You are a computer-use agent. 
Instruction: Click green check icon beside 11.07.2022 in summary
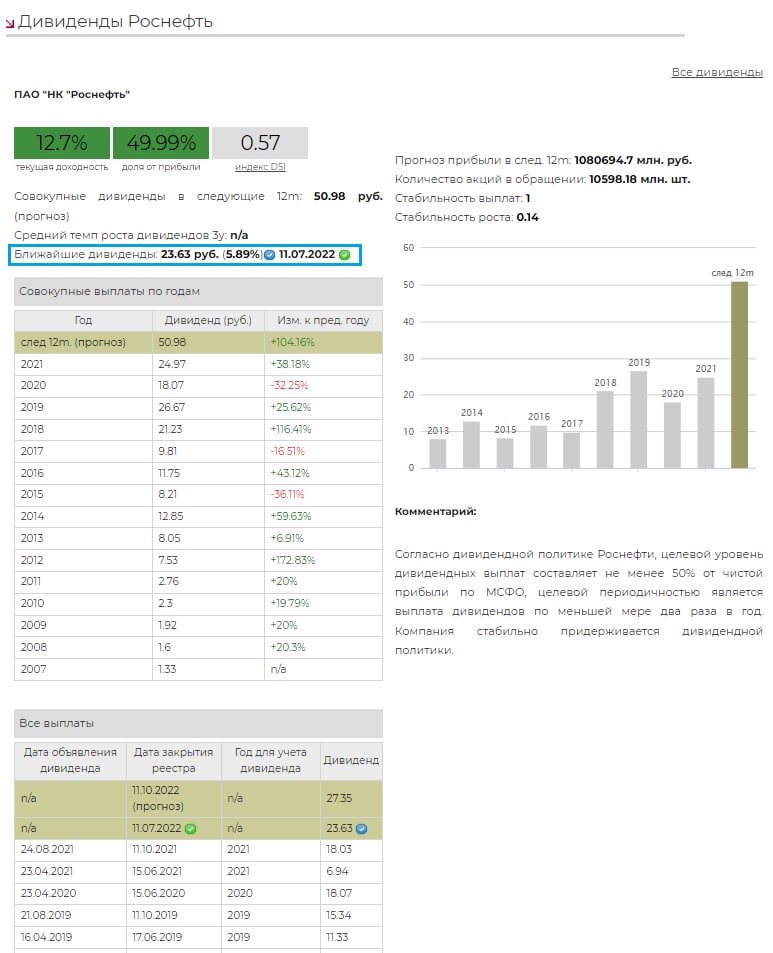(345, 255)
